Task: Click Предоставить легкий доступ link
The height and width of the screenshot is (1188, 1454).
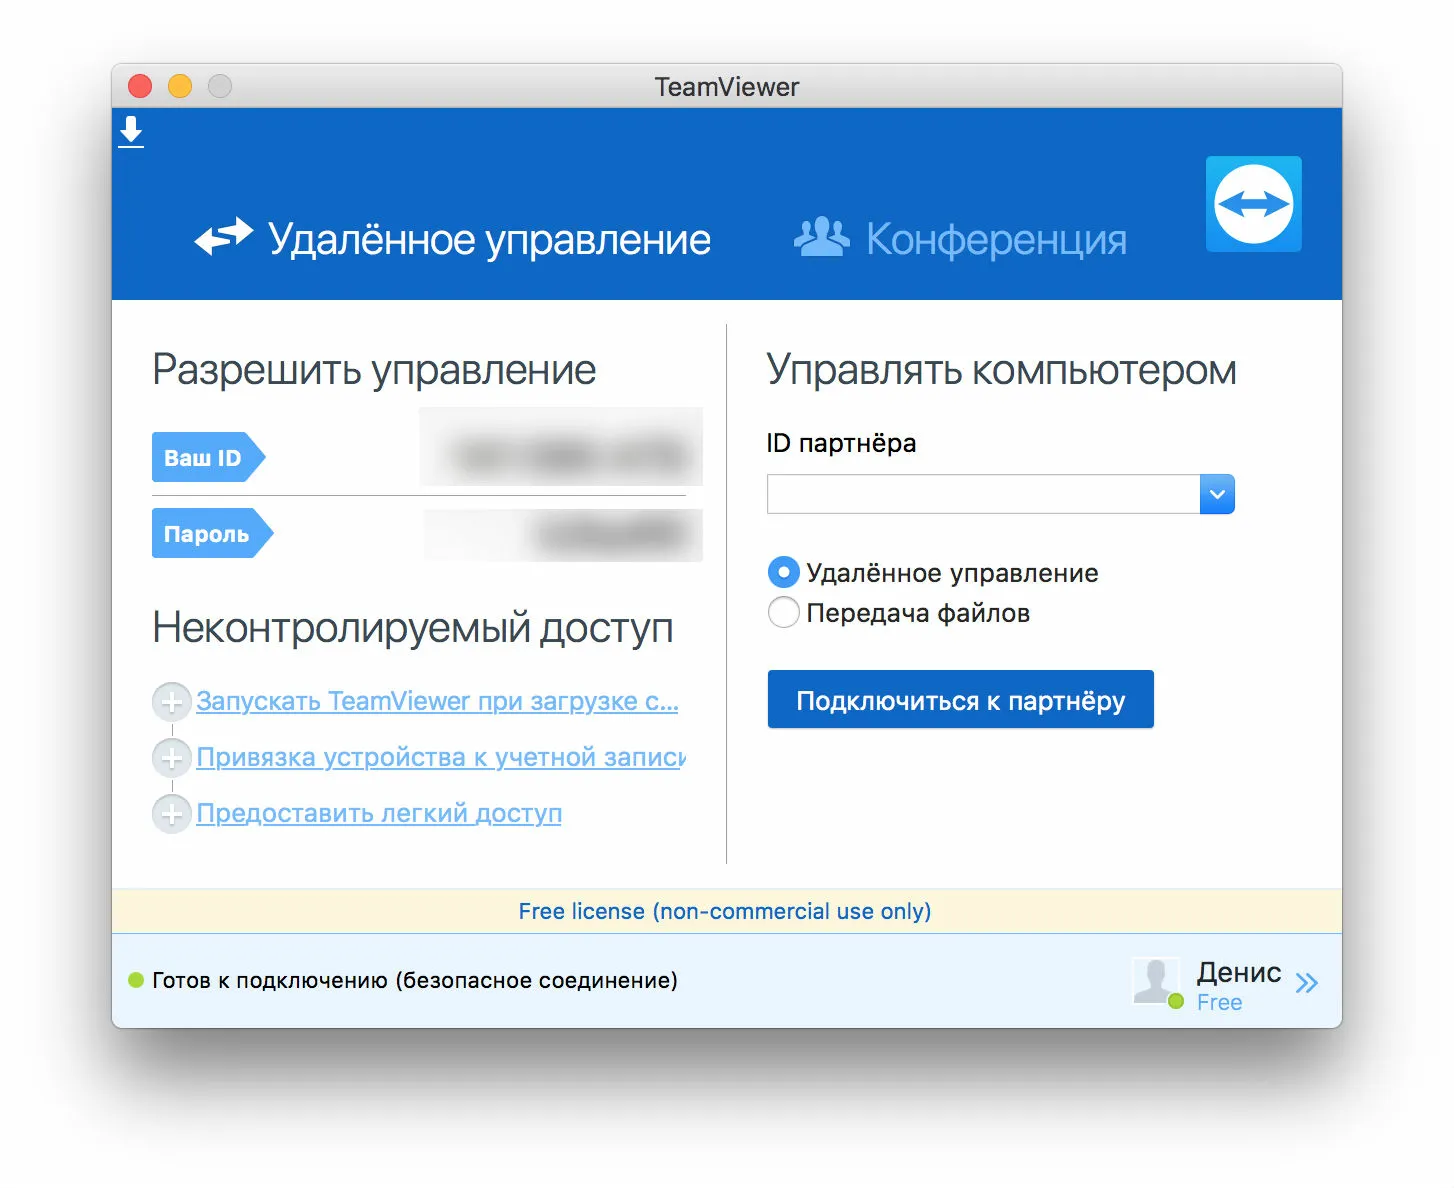Action: (379, 814)
